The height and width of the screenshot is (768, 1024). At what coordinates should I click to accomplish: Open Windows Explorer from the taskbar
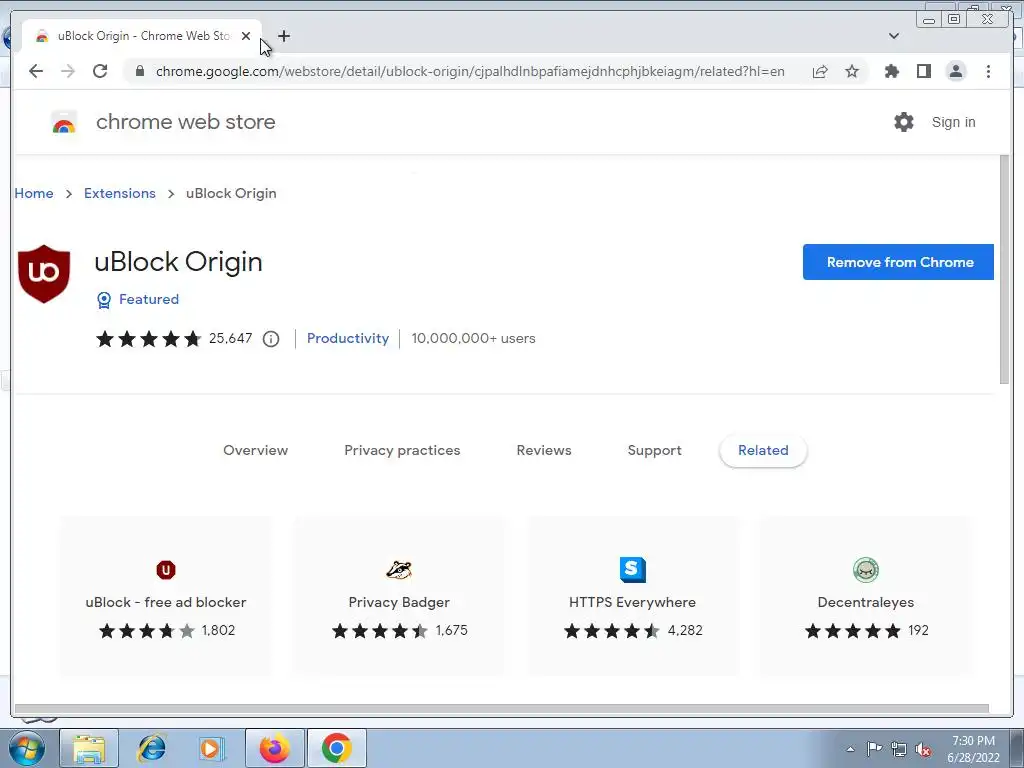coord(89,748)
